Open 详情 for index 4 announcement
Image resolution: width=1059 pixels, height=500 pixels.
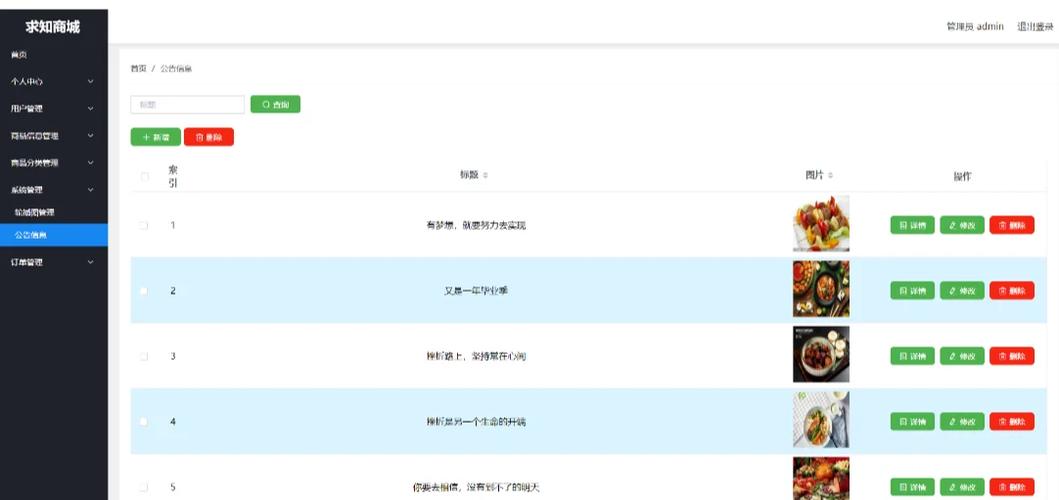click(912, 422)
